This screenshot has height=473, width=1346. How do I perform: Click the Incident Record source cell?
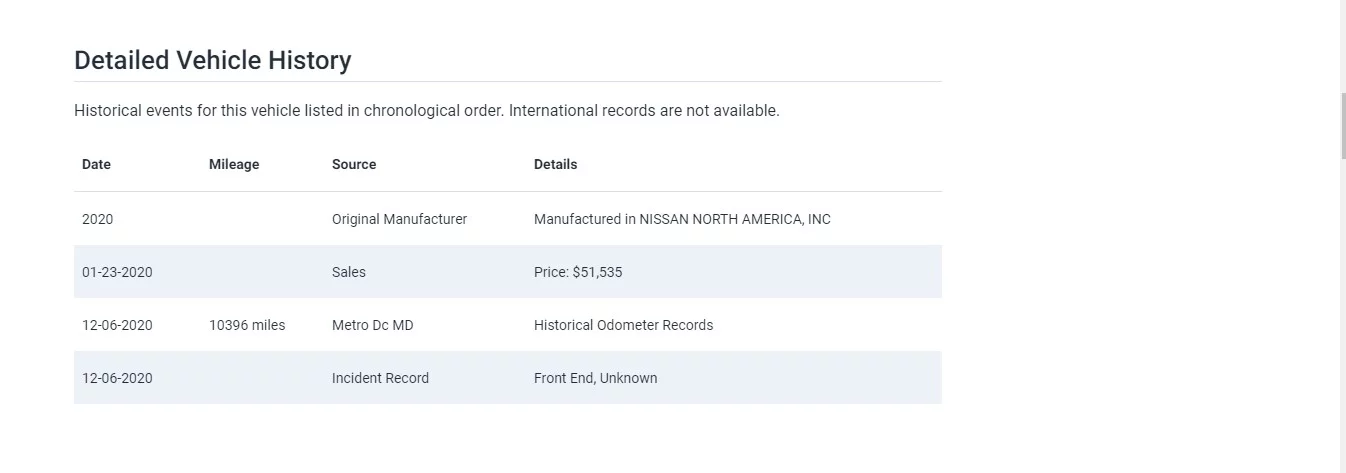(x=380, y=378)
